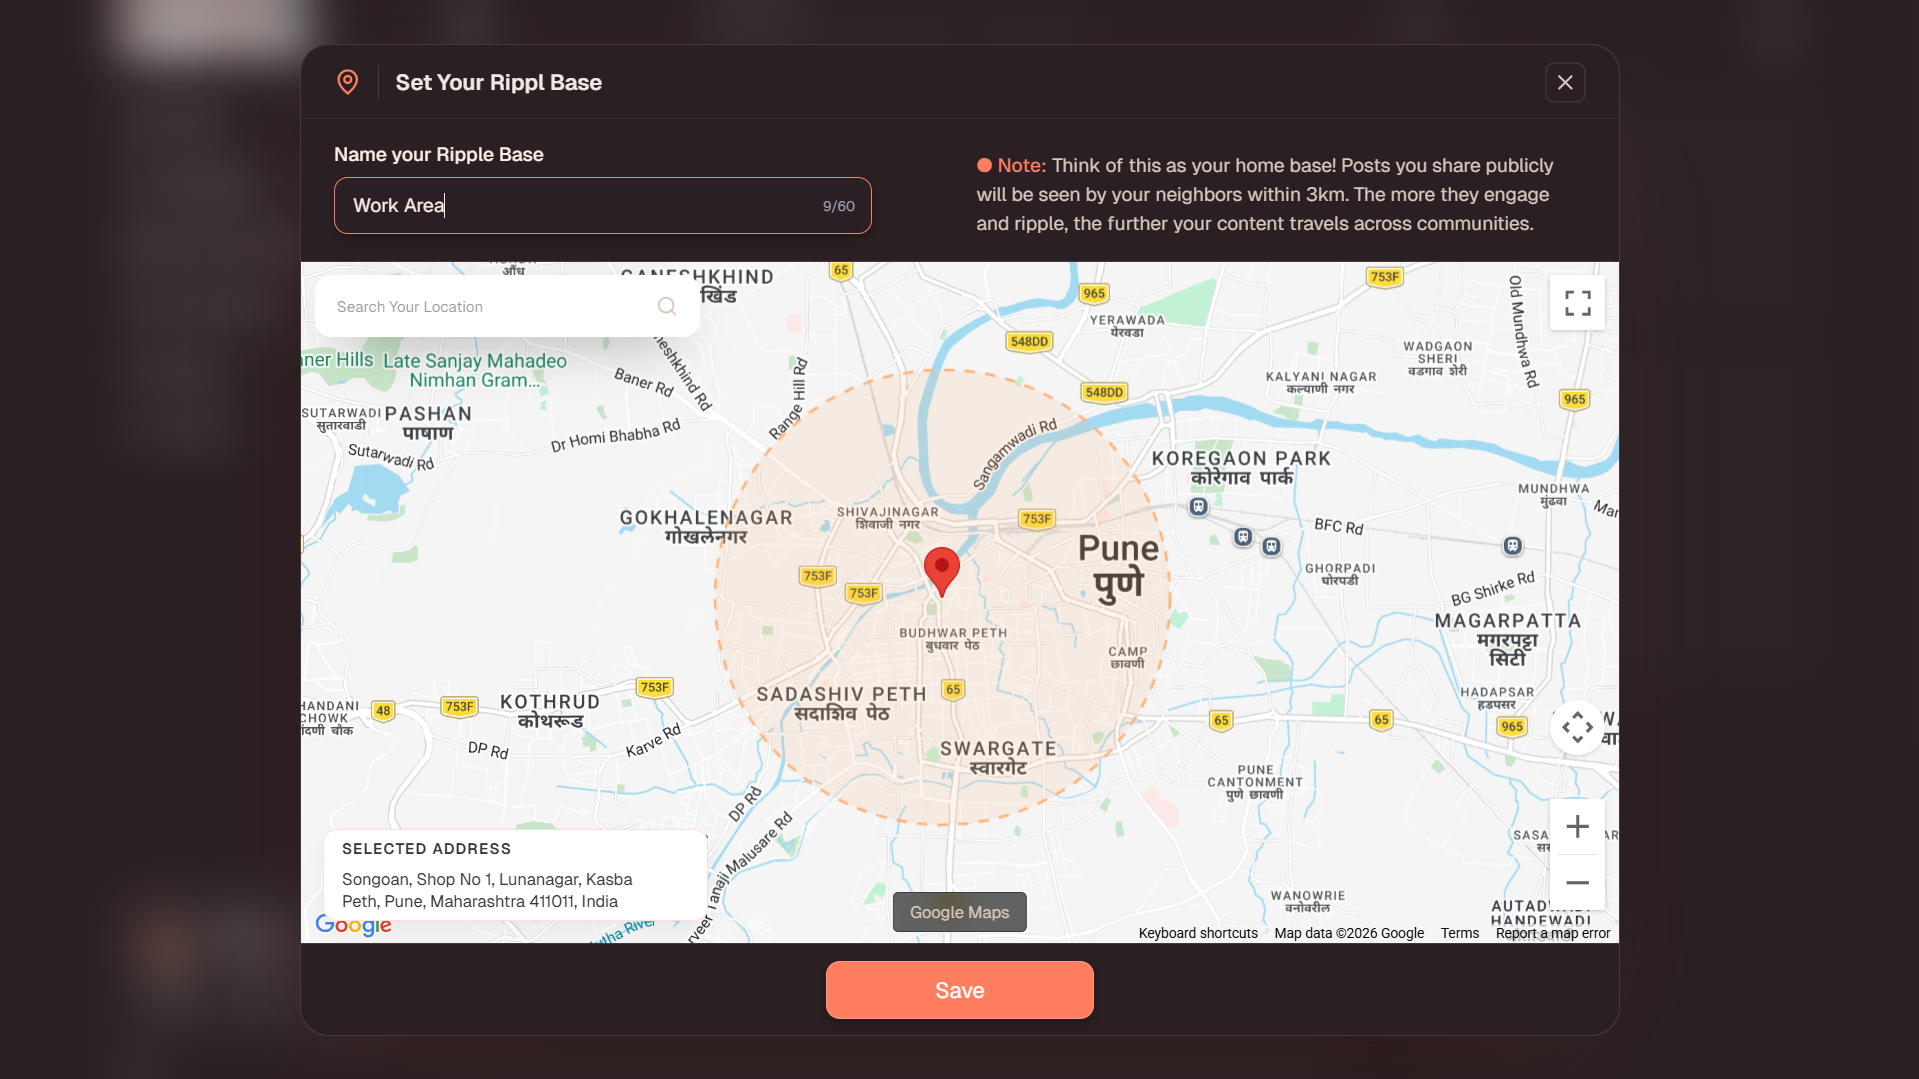
Task: Click the Wadgaon Sheri label on the map
Action: tap(1437, 358)
